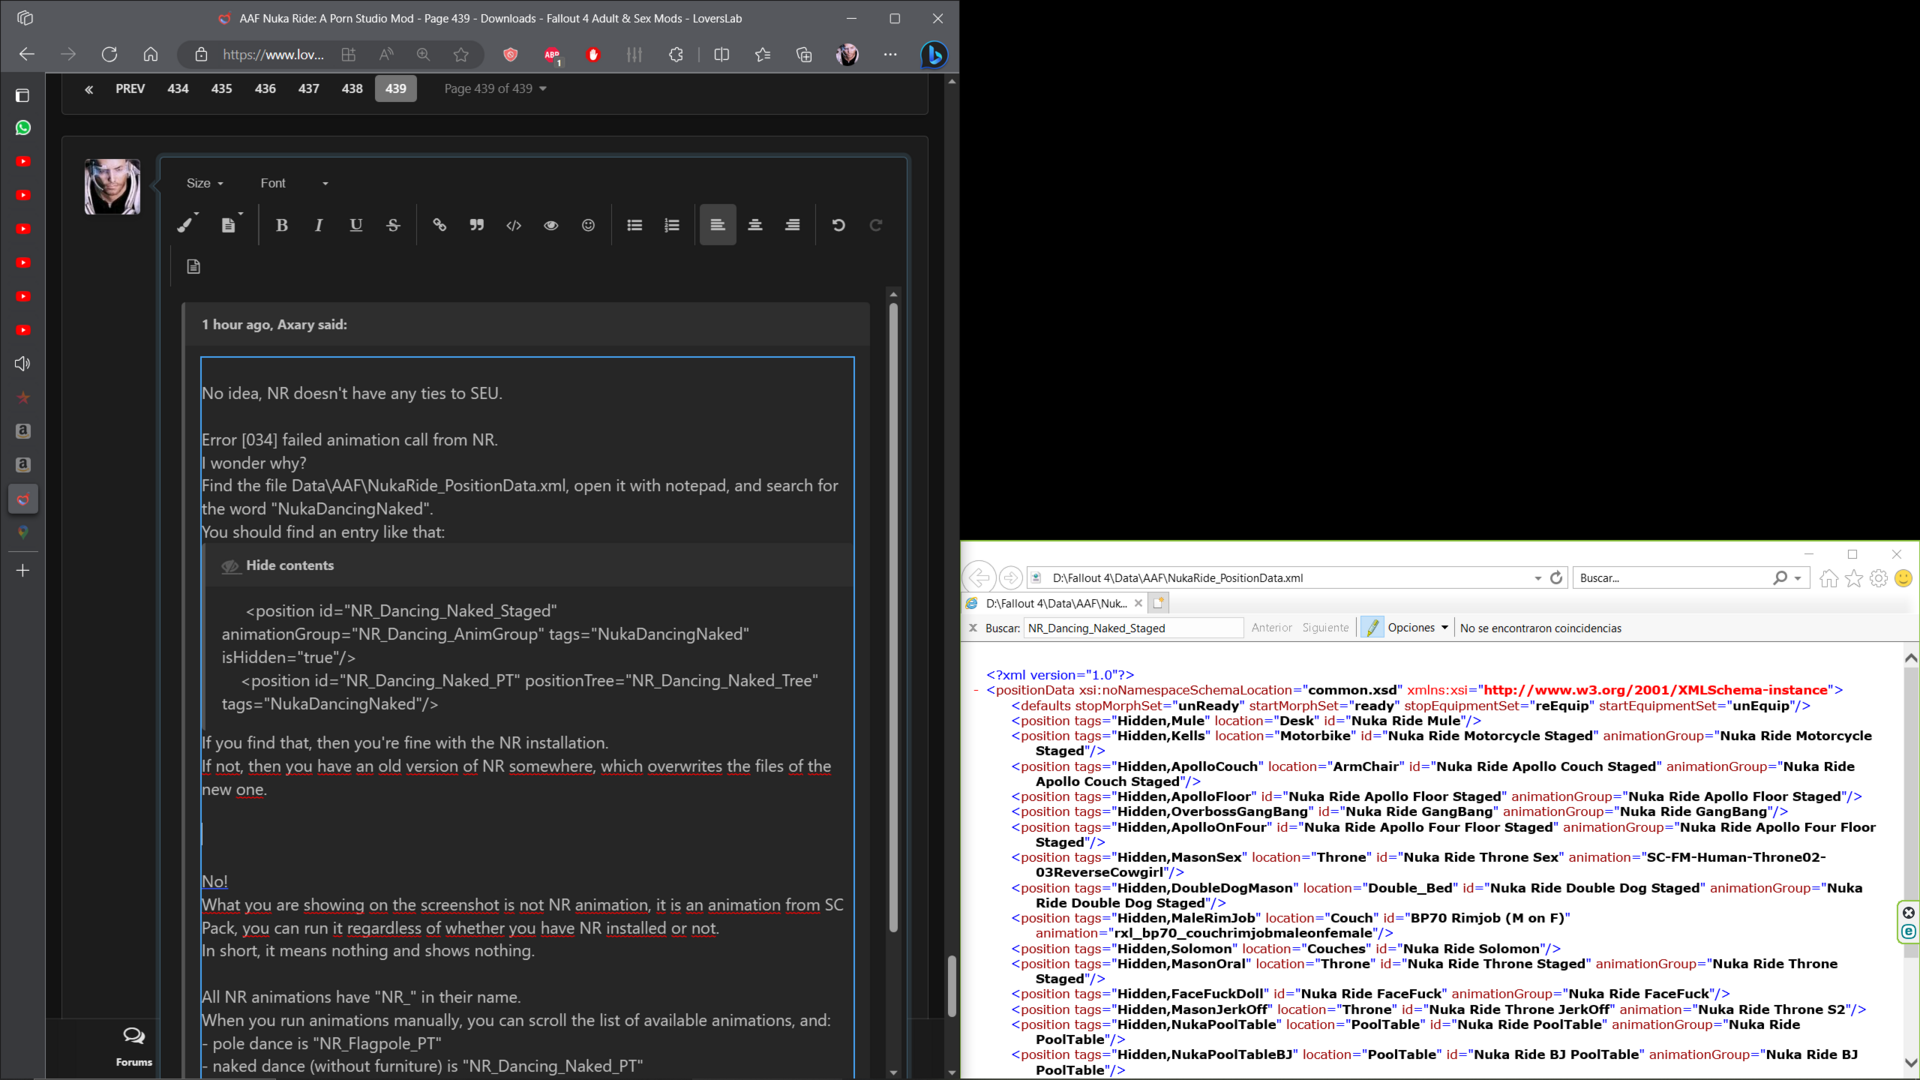The width and height of the screenshot is (1920, 1080).
Task: Toggle find highlighting with the pencil button
Action: 1372,628
